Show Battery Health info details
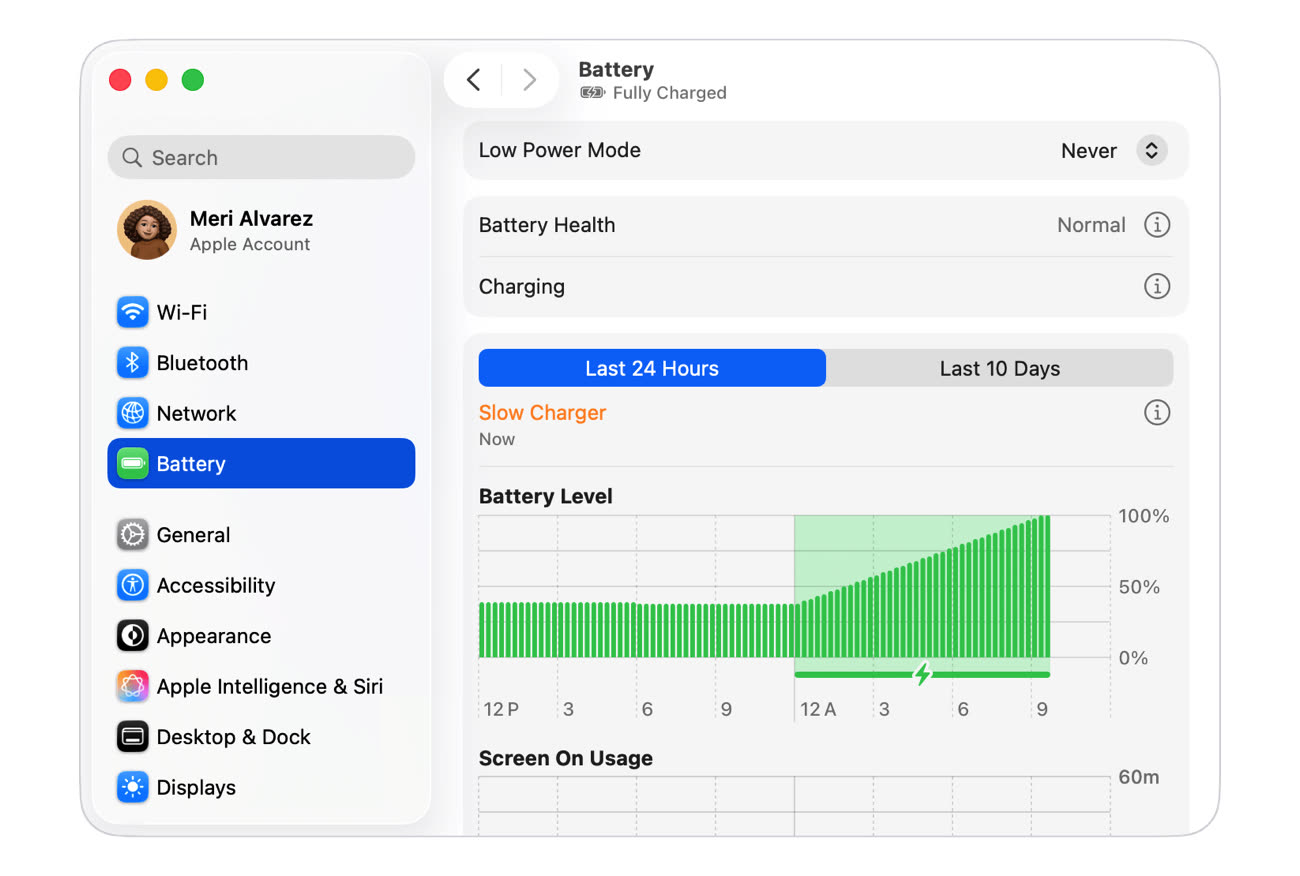The height and width of the screenshot is (876, 1300). pyautogui.click(x=1156, y=225)
